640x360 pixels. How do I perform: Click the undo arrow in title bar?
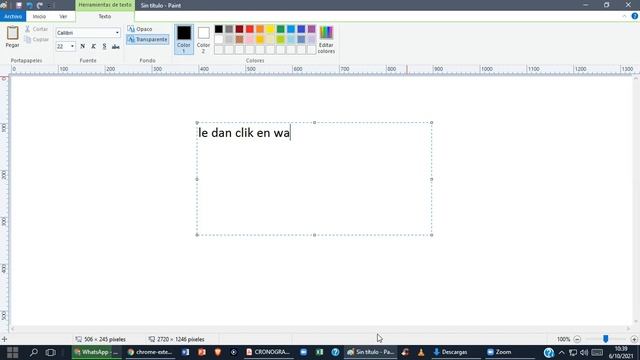[29, 5]
